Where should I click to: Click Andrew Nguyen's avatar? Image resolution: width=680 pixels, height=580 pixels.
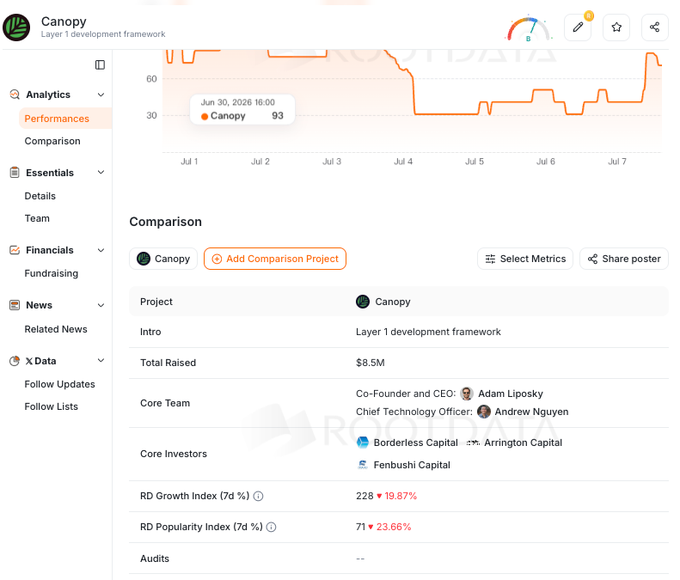click(484, 411)
